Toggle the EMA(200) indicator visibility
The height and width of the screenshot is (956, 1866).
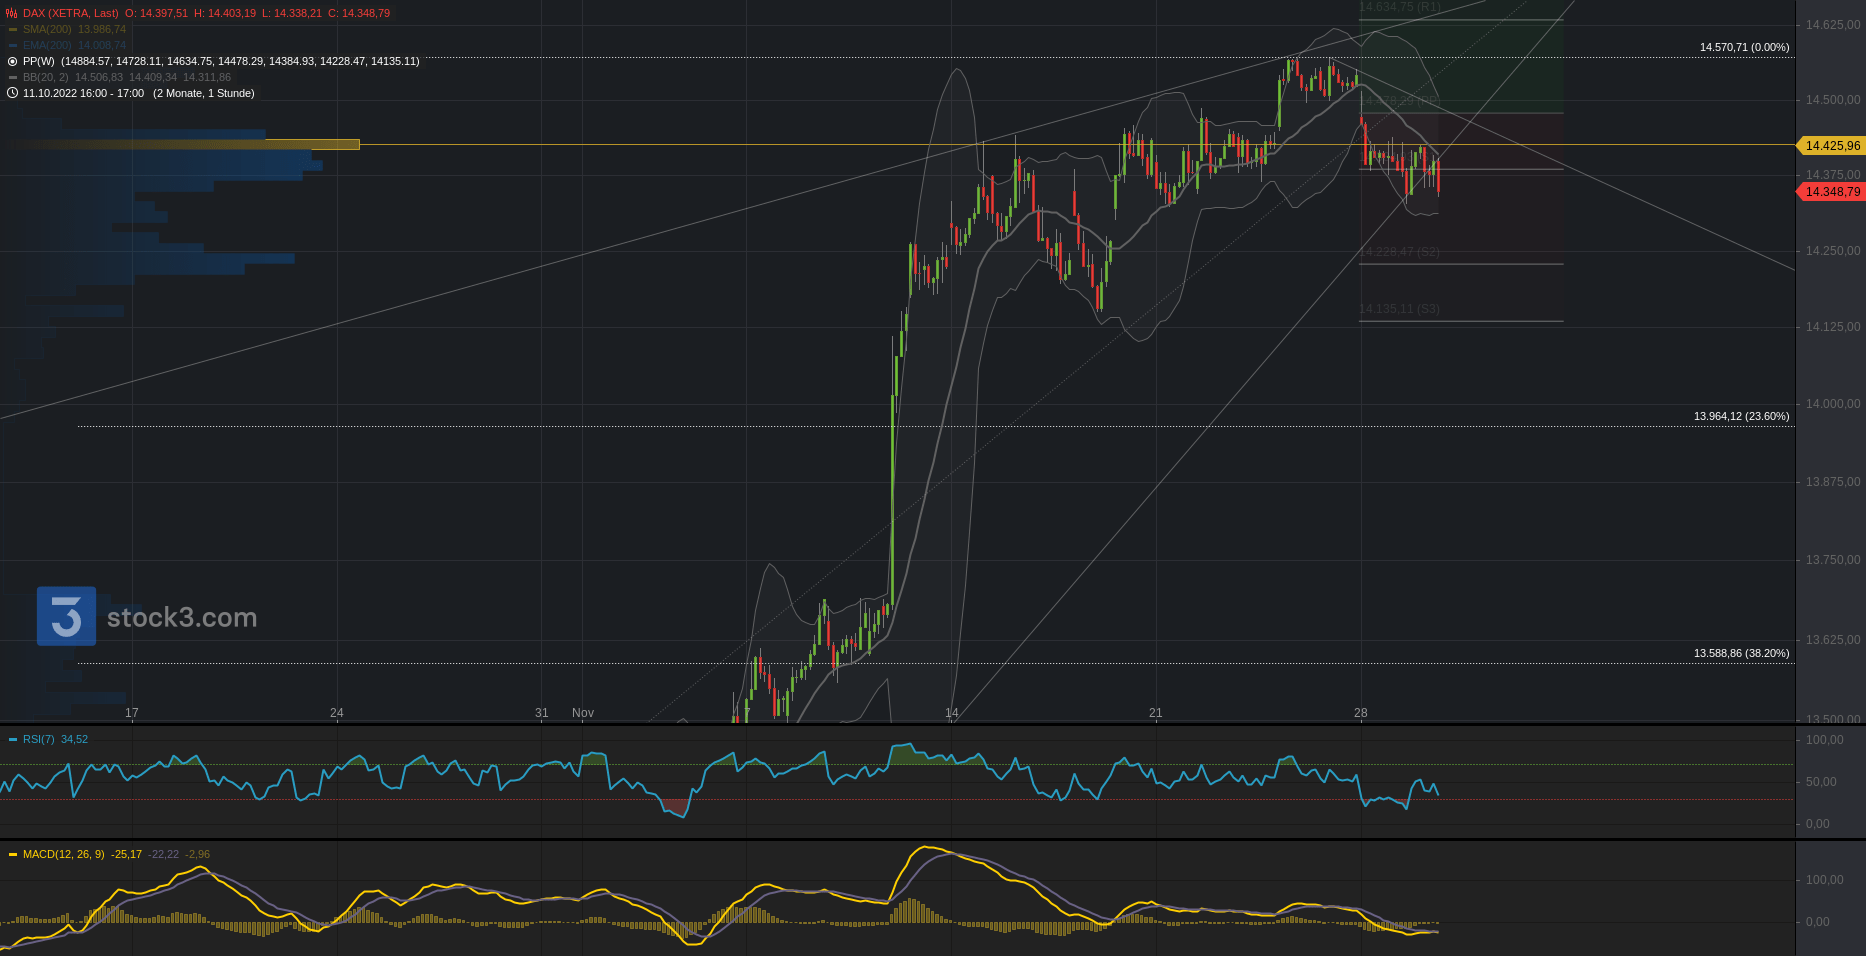coord(13,46)
